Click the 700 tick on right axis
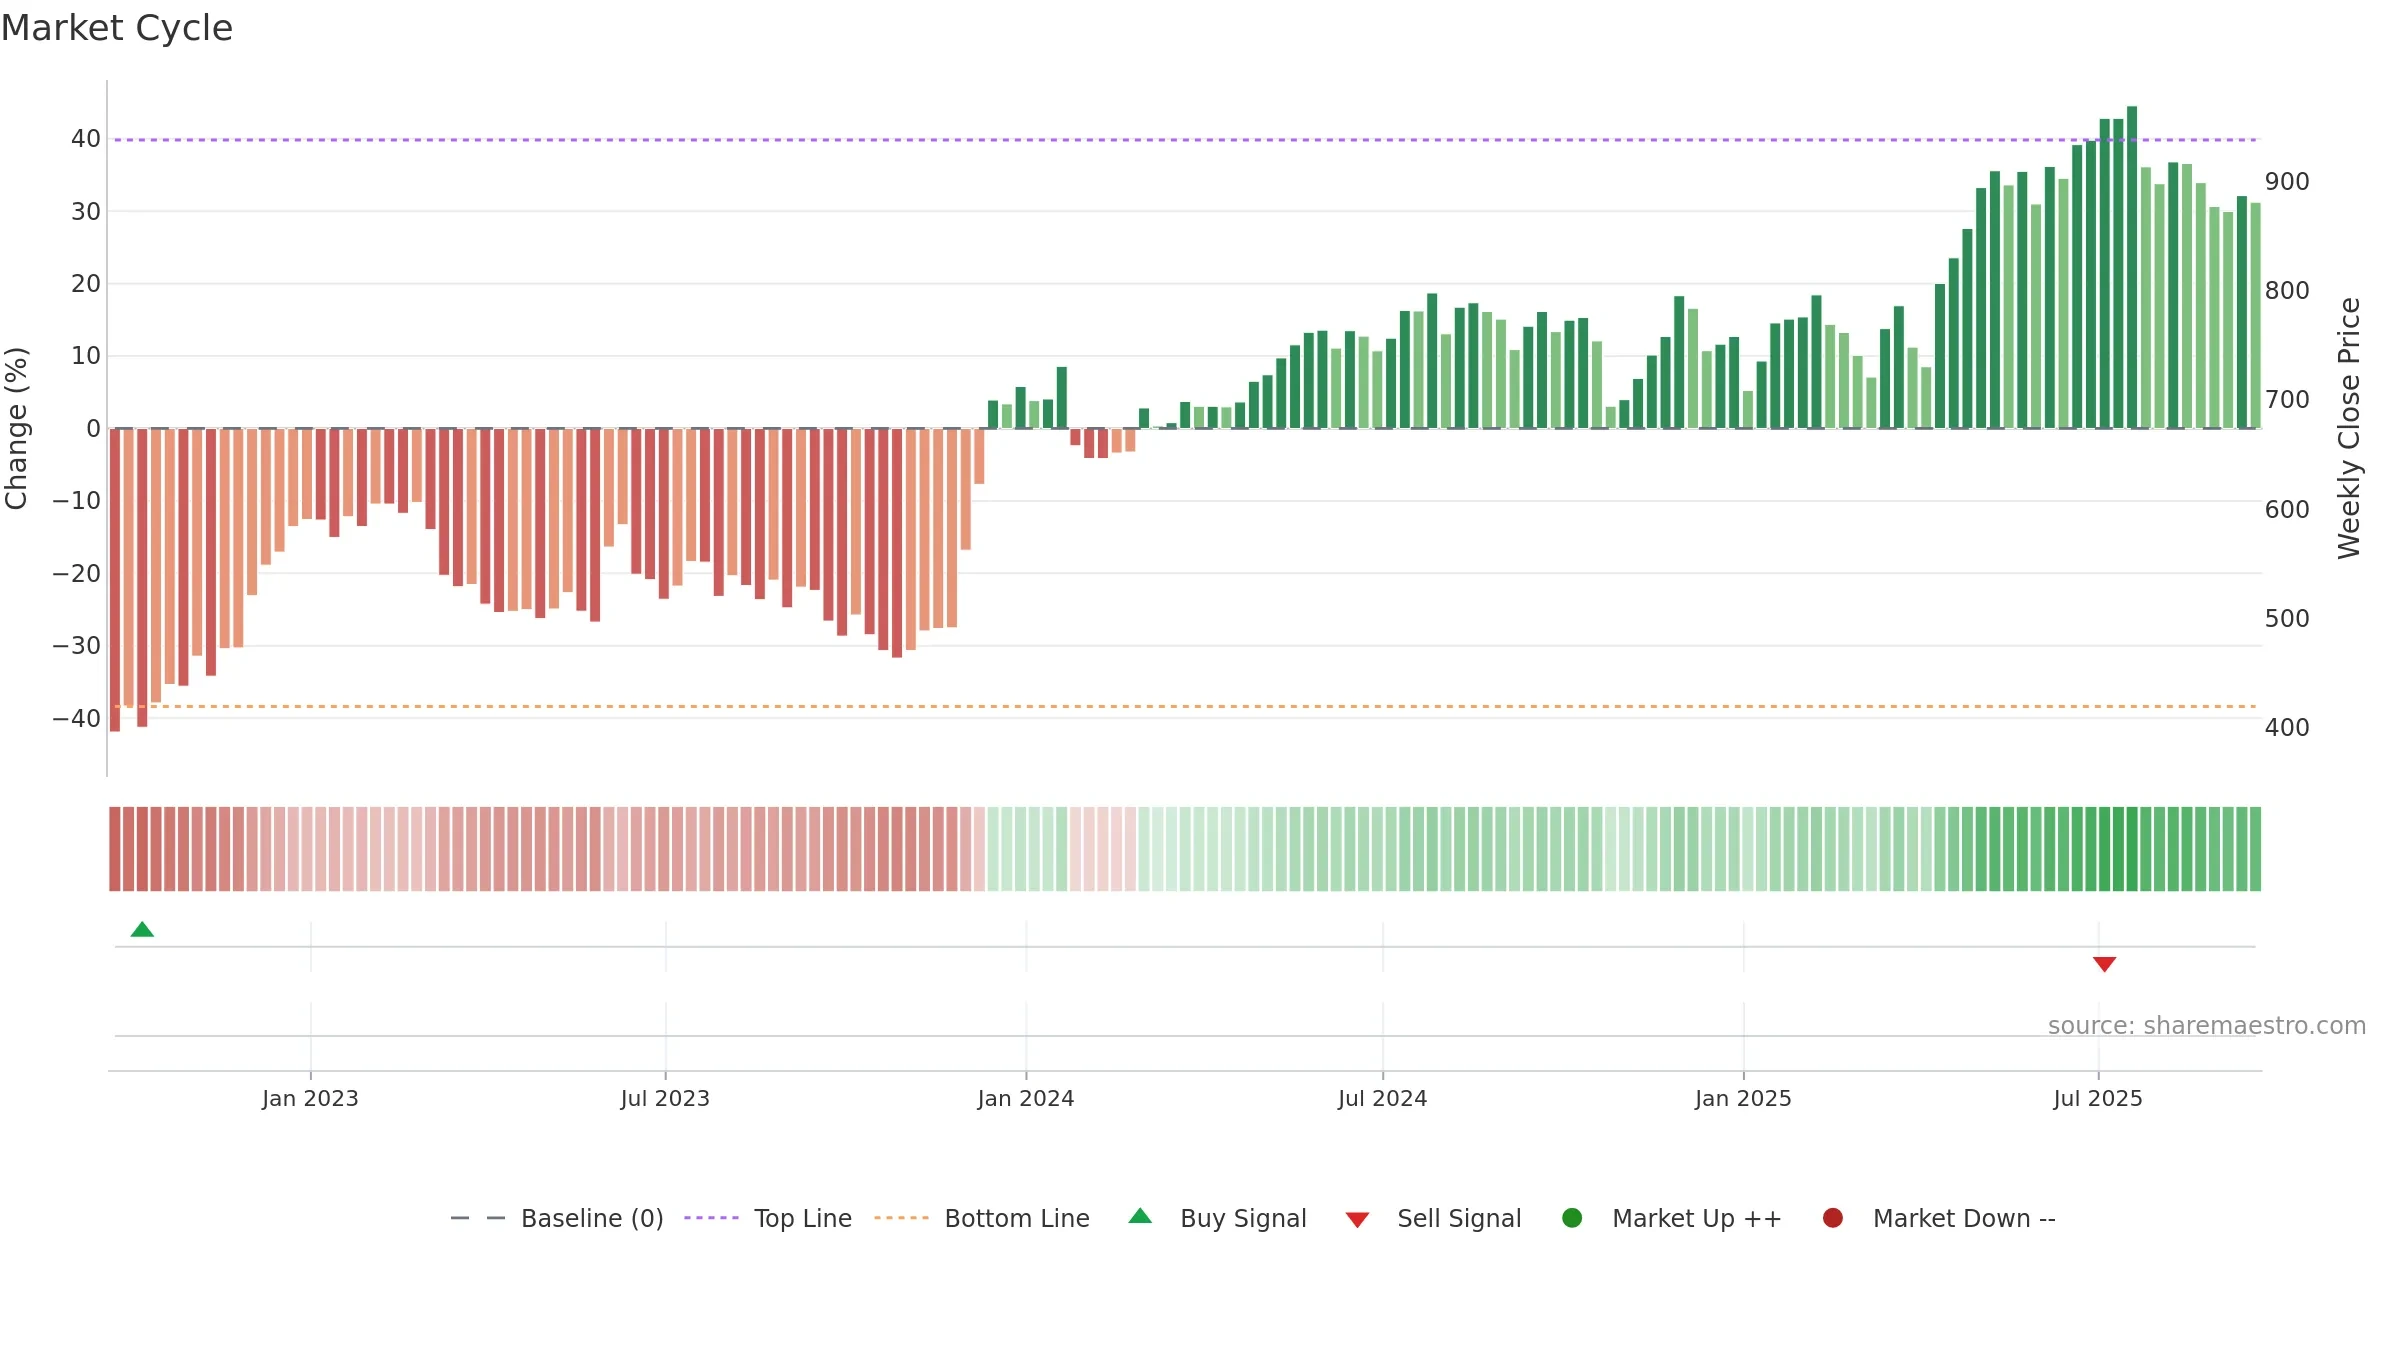Screen dimensions: 2400x1350 [2287, 399]
